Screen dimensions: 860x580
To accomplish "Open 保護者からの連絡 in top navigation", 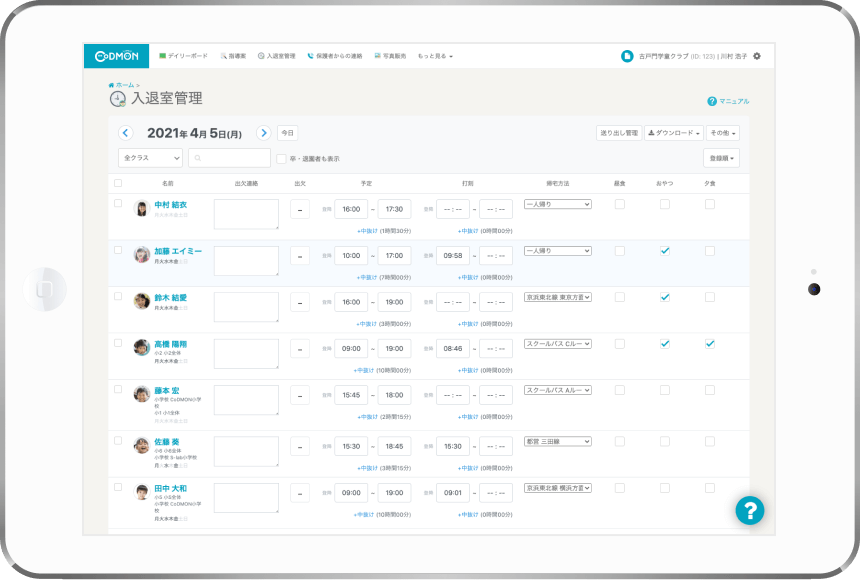I will (x=336, y=56).
